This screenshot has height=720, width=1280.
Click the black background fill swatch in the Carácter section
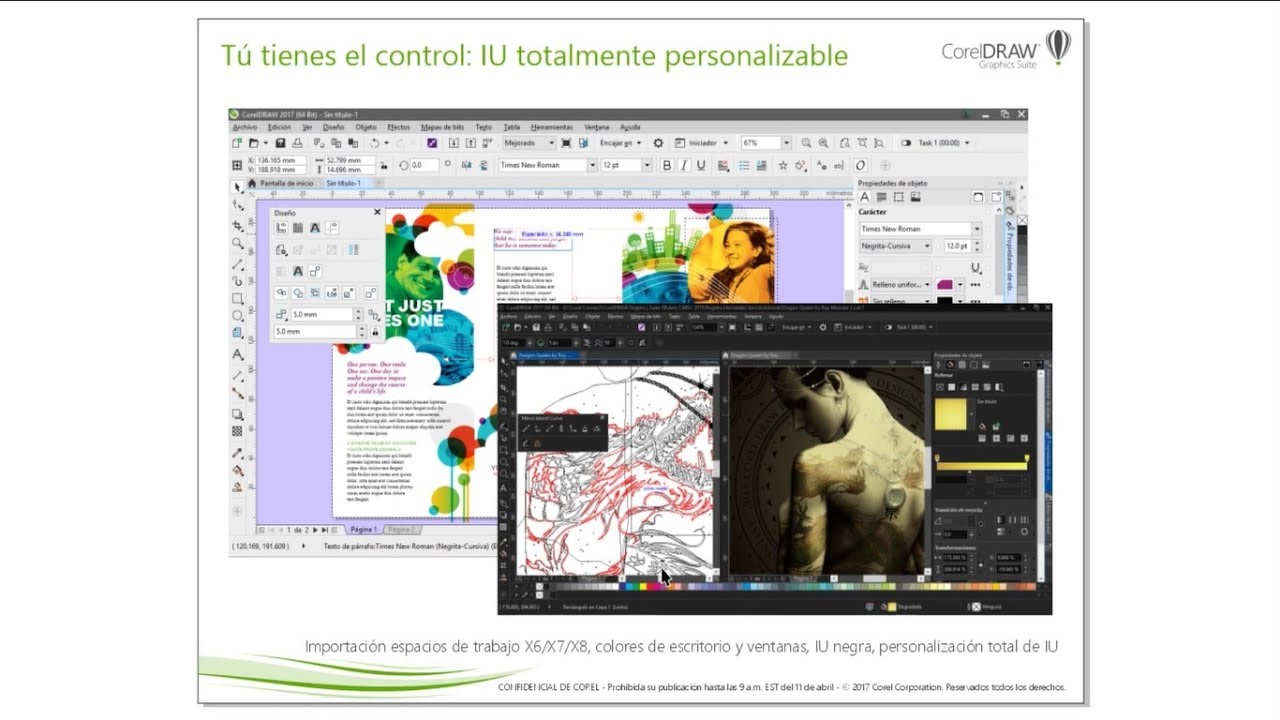point(945,300)
